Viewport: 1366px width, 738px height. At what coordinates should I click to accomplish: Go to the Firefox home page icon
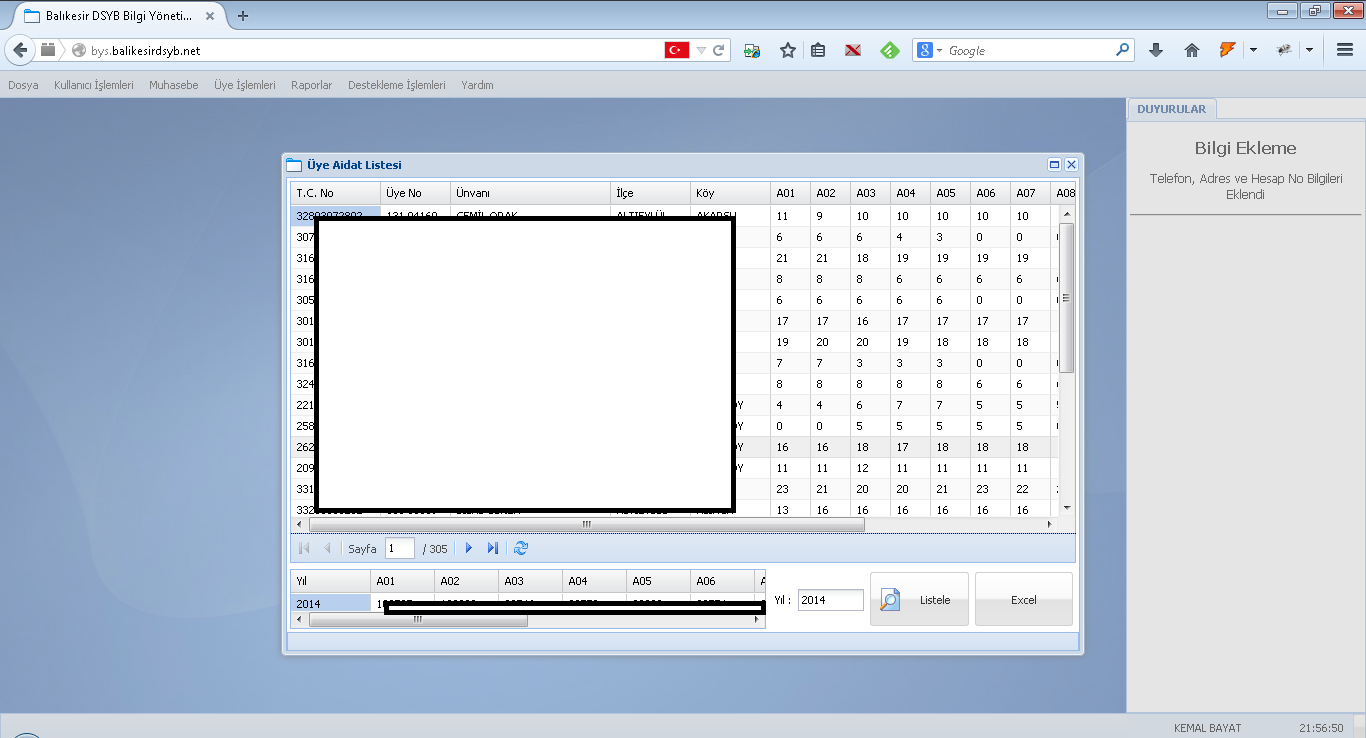[1192, 50]
